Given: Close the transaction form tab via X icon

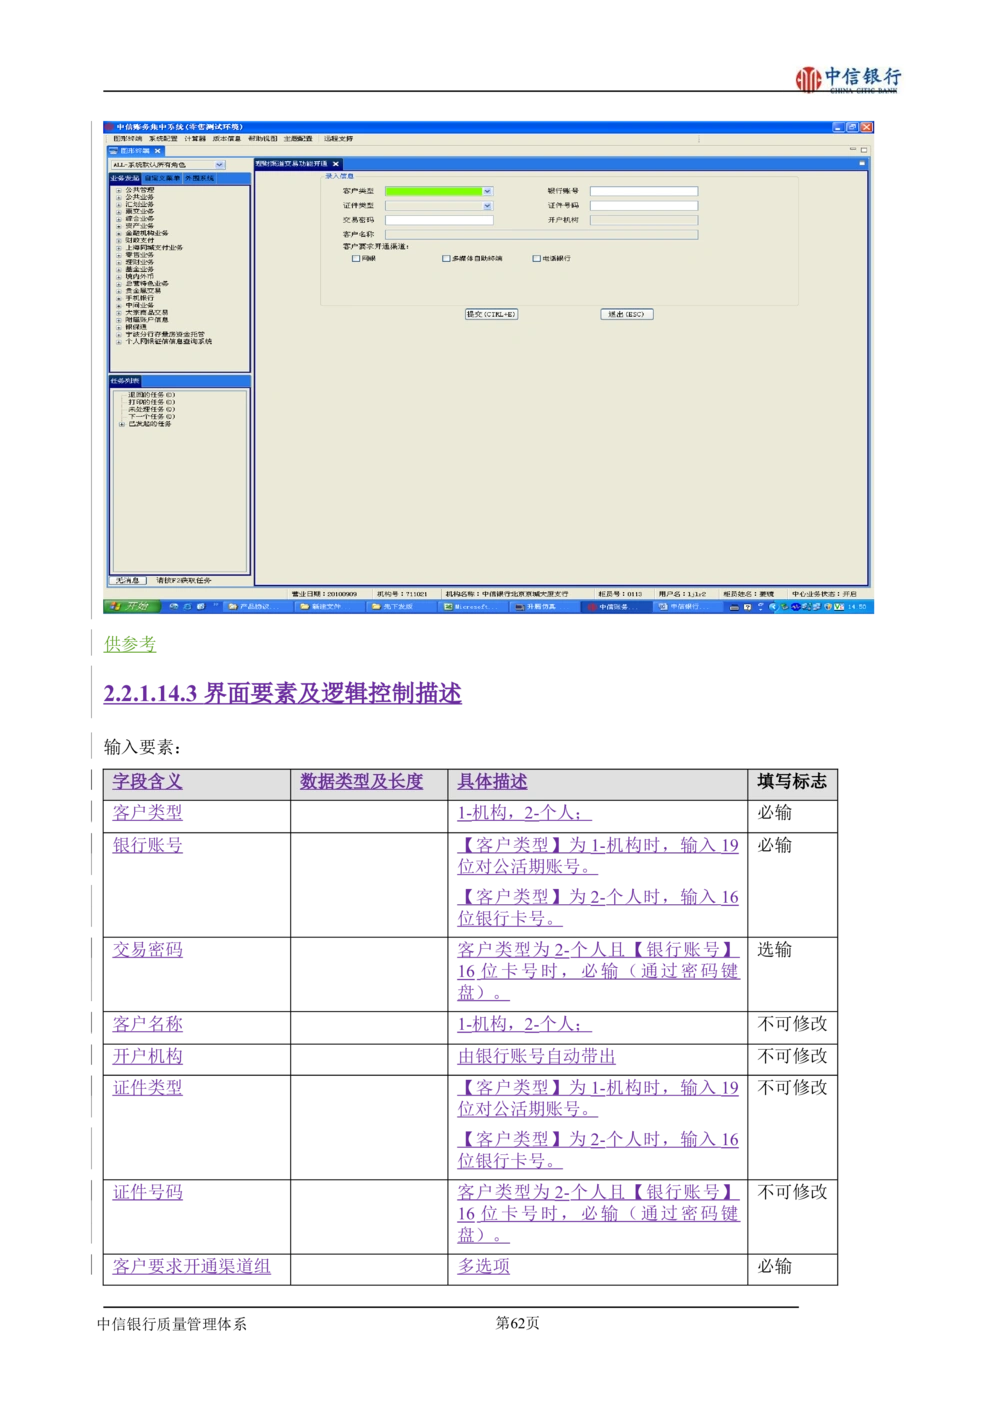Looking at the screenshot, I should pos(336,164).
